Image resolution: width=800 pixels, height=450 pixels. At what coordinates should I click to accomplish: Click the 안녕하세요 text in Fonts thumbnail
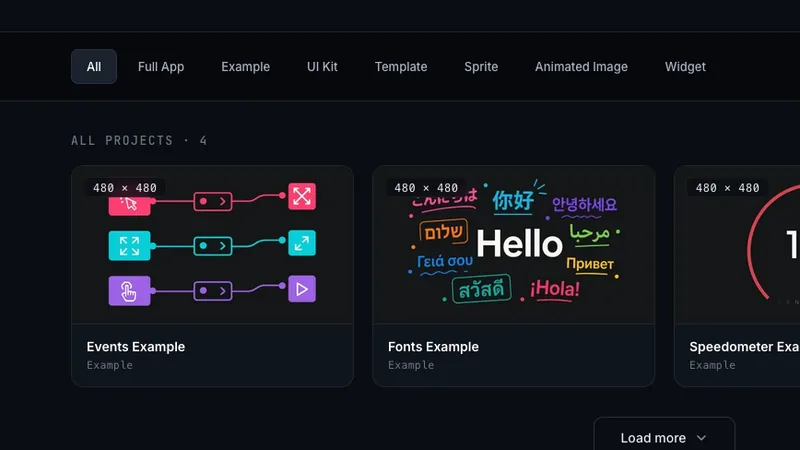[584, 205]
